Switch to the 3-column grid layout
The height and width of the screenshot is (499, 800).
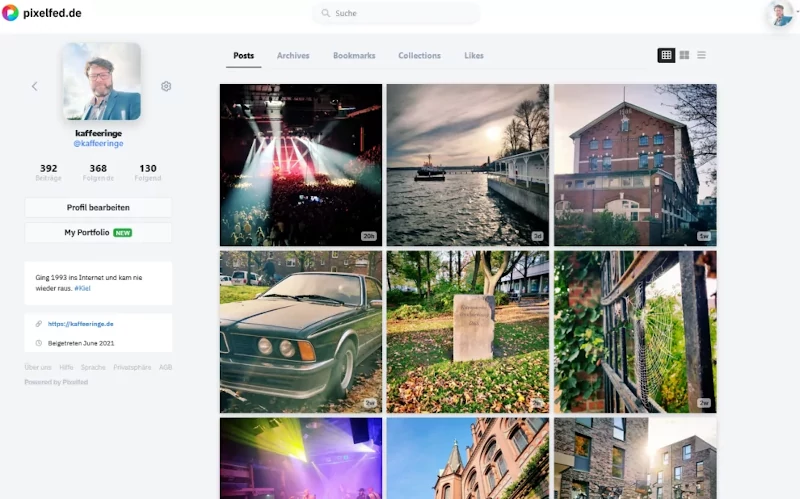[x=666, y=55]
